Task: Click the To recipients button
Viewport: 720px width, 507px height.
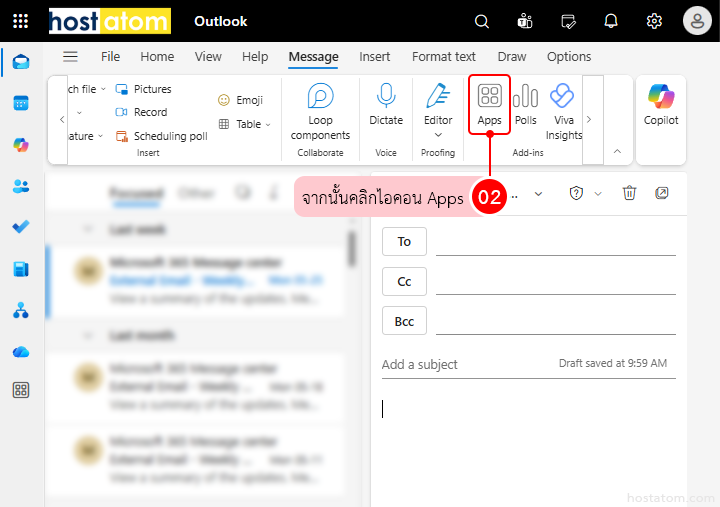Action: click(404, 242)
